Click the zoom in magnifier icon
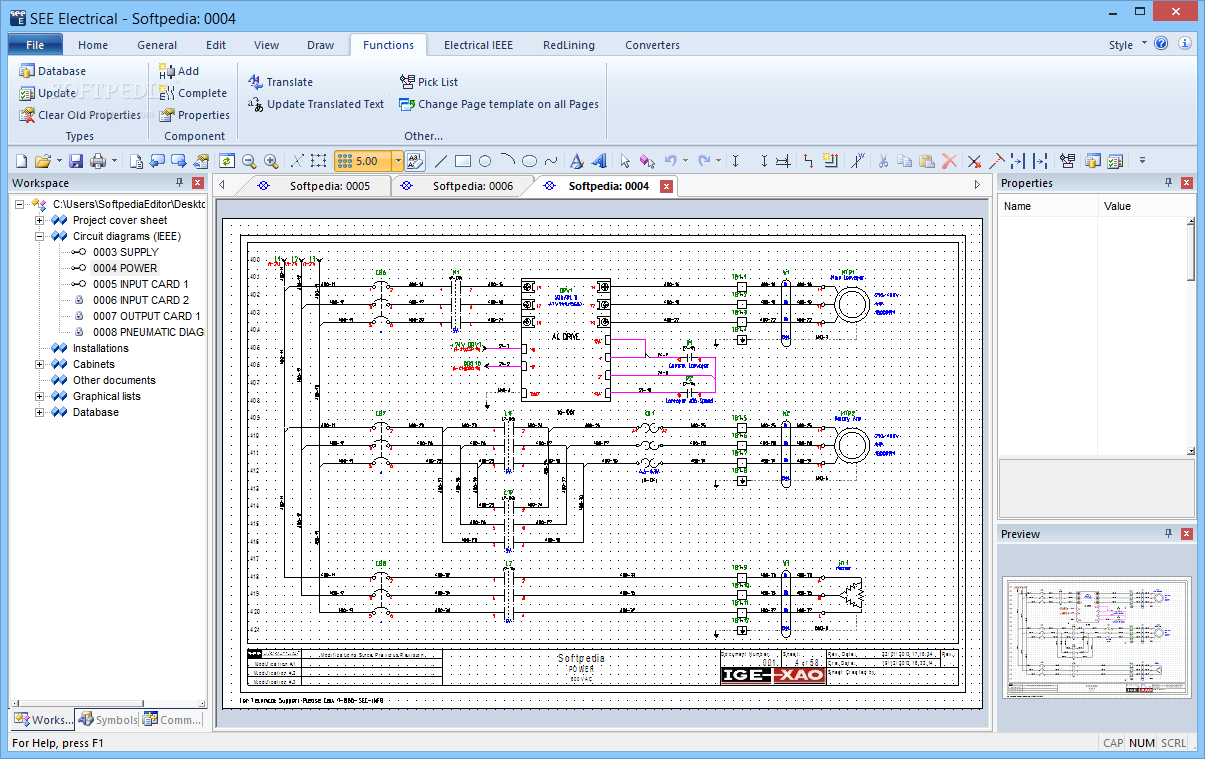 pos(271,161)
